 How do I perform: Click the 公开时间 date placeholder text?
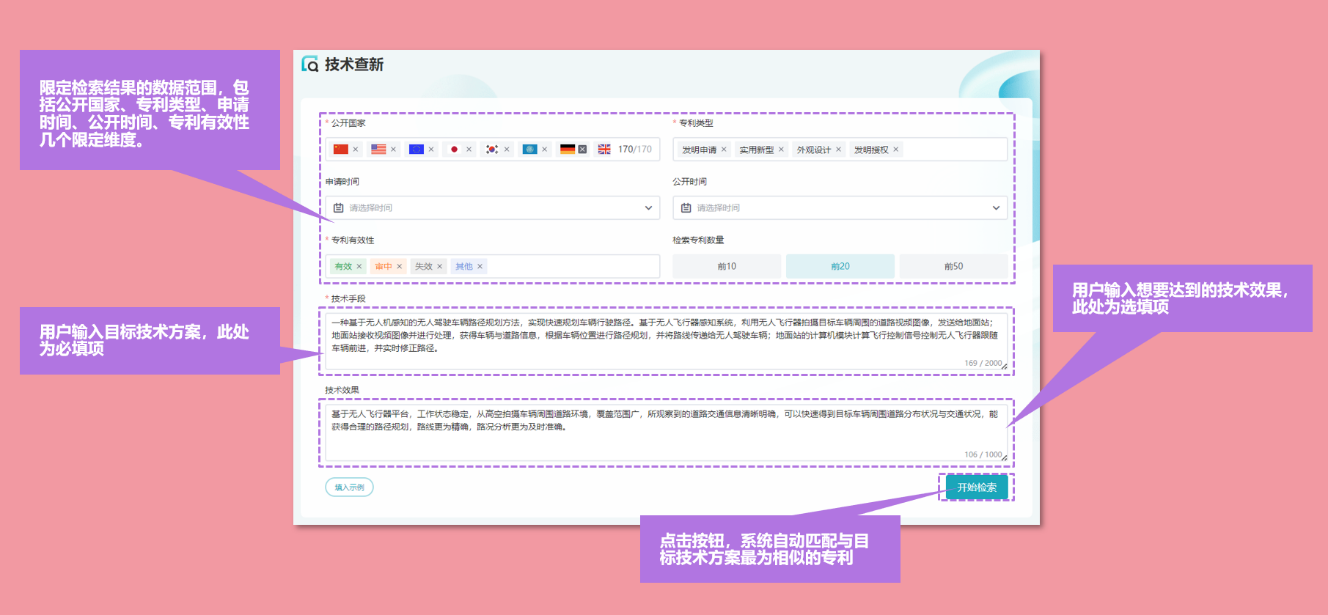[x=719, y=208]
